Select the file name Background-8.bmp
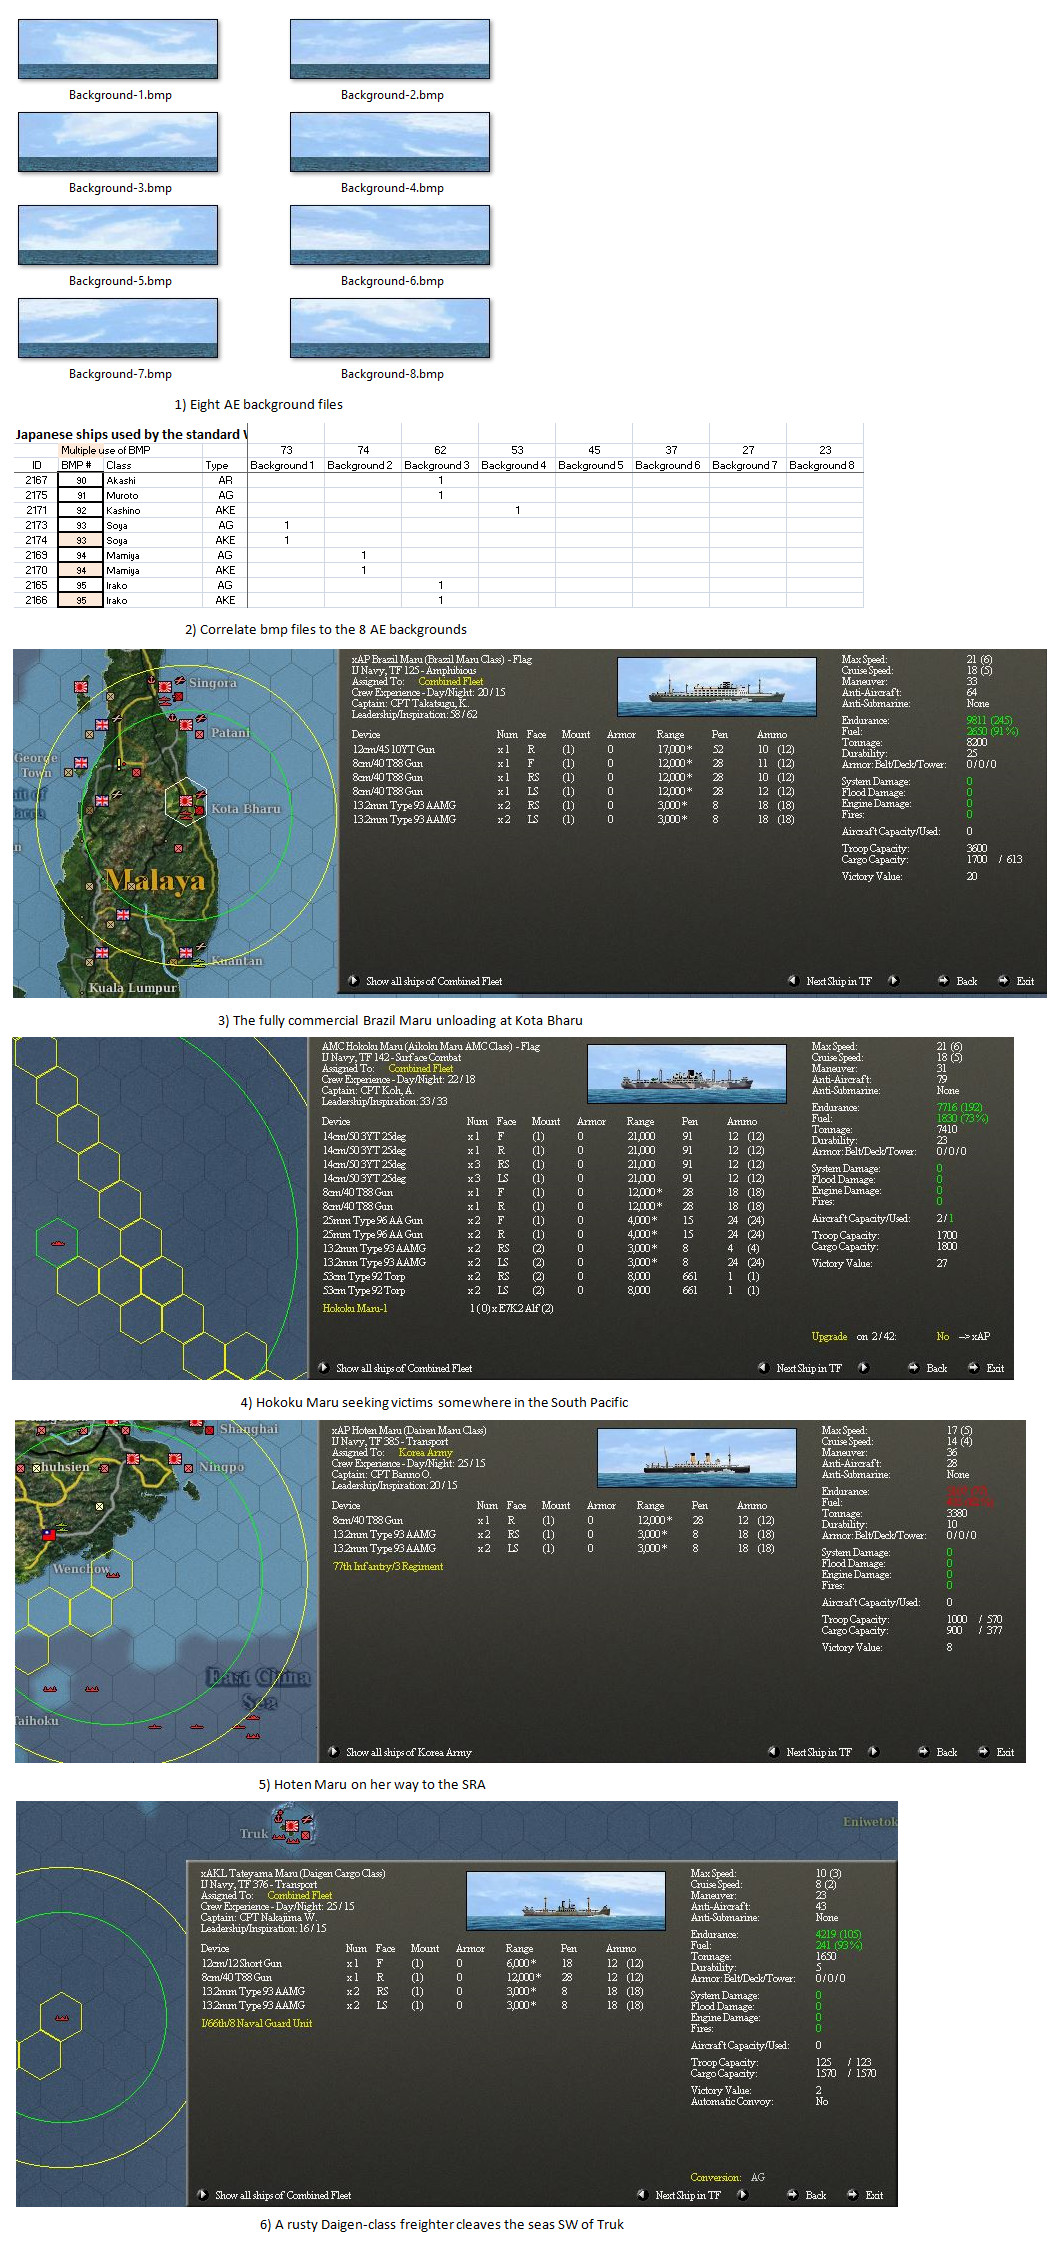Viewport: 1063px width, 2241px height. coord(392,374)
